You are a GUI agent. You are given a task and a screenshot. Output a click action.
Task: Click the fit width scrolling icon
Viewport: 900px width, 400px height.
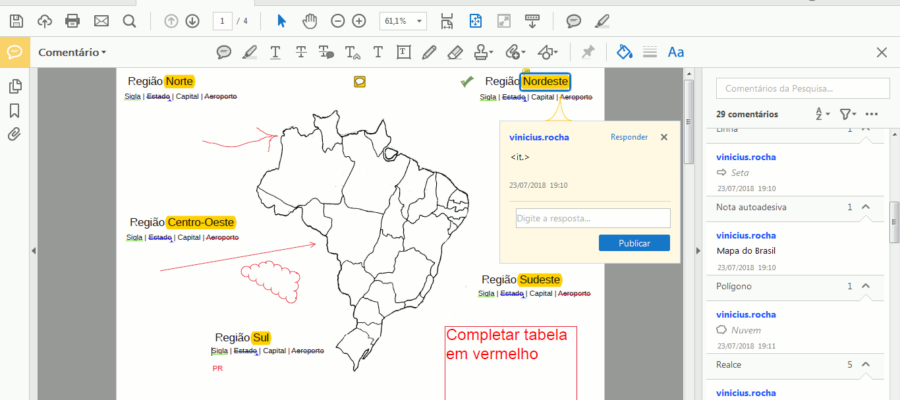pyautogui.click(x=447, y=21)
